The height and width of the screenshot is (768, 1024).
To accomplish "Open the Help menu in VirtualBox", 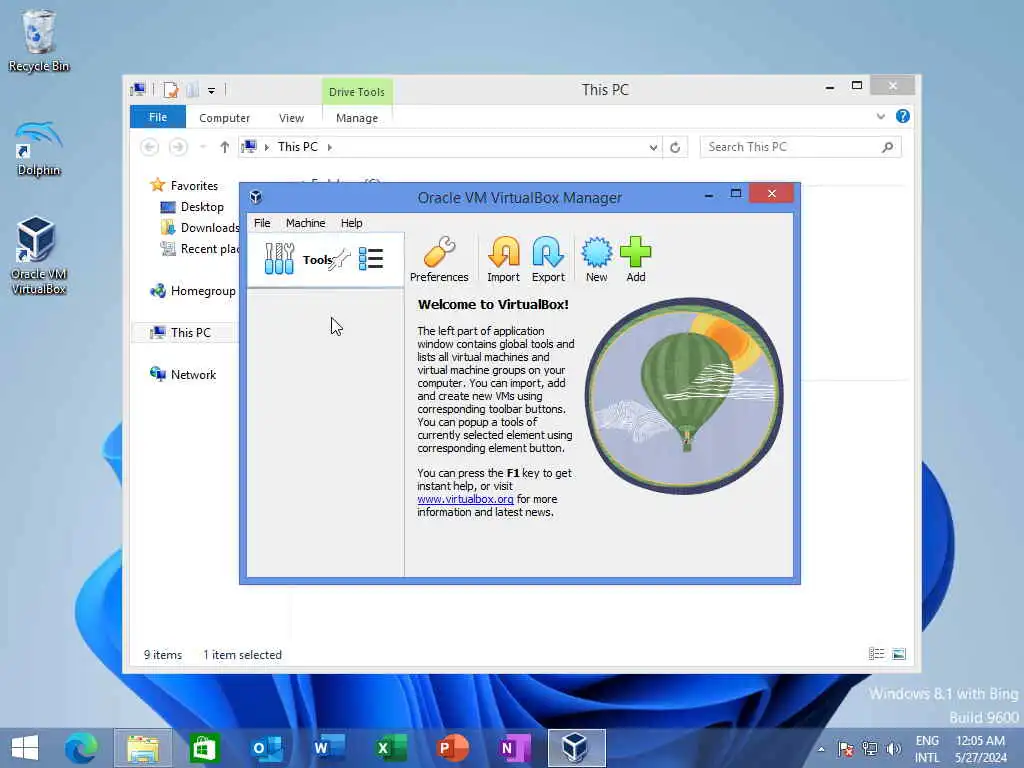I will (x=351, y=223).
